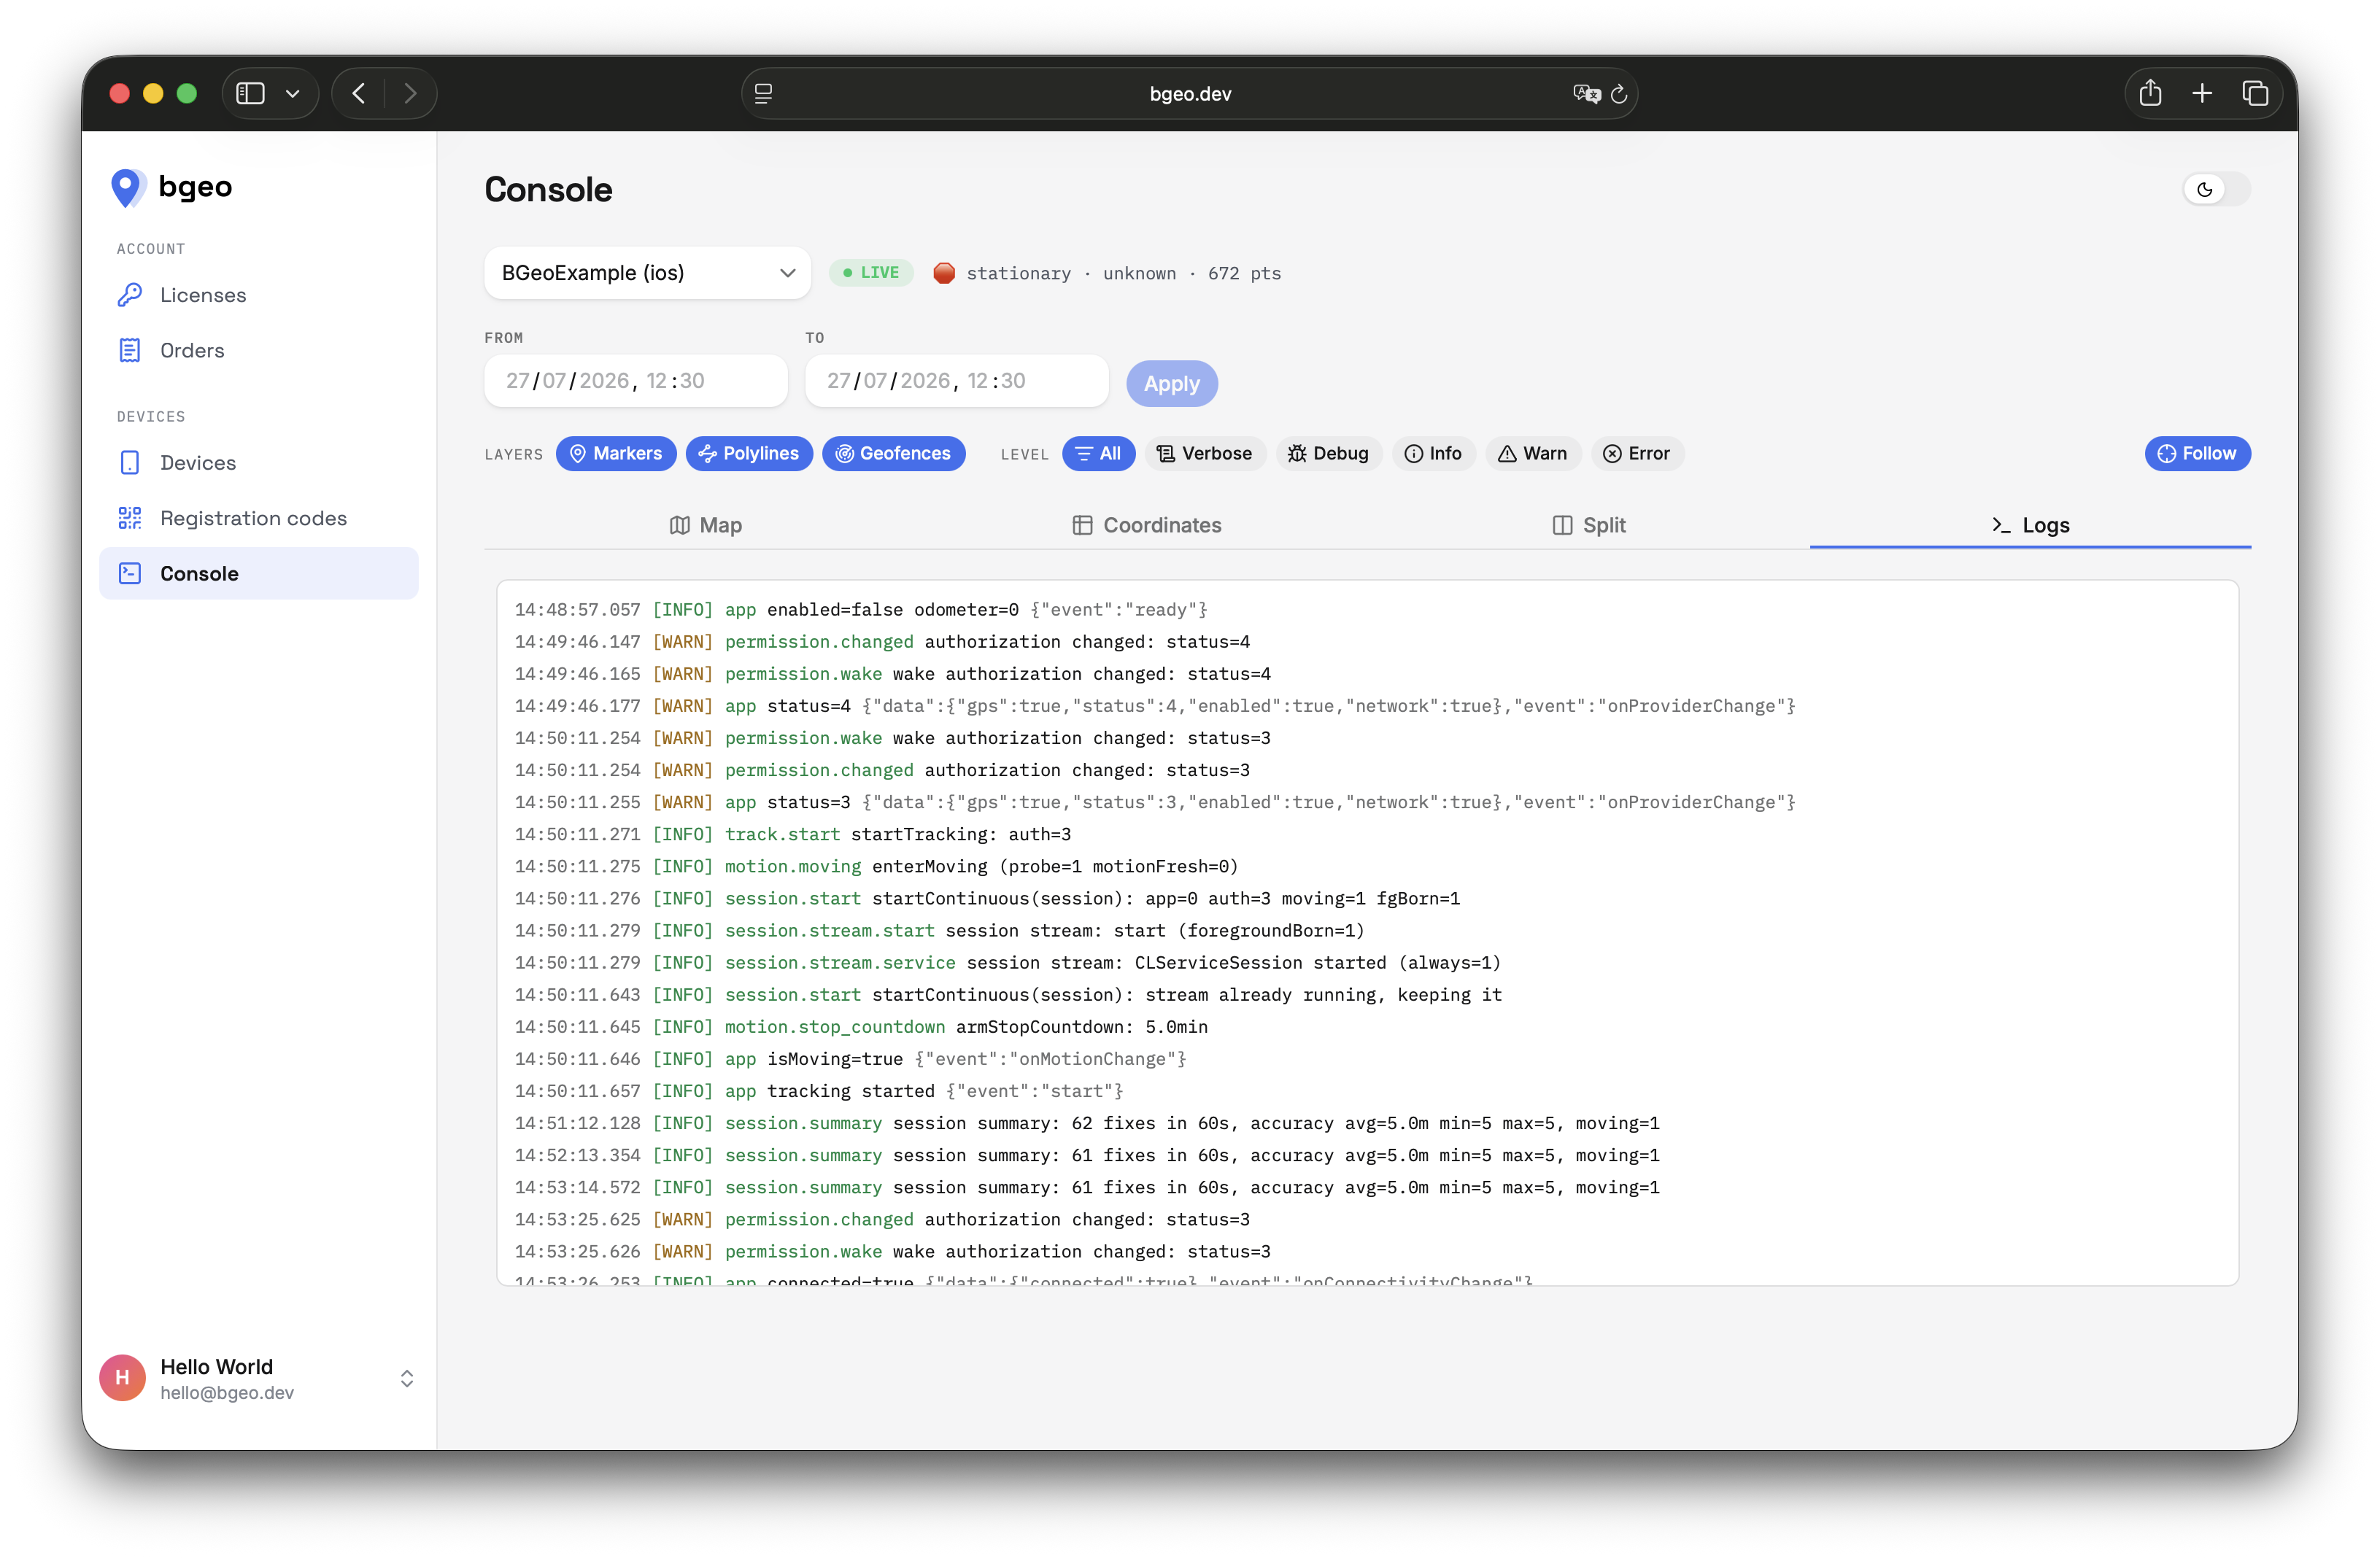Click the bgeo map pin logo
The height and width of the screenshot is (1558, 2380).
[127, 187]
